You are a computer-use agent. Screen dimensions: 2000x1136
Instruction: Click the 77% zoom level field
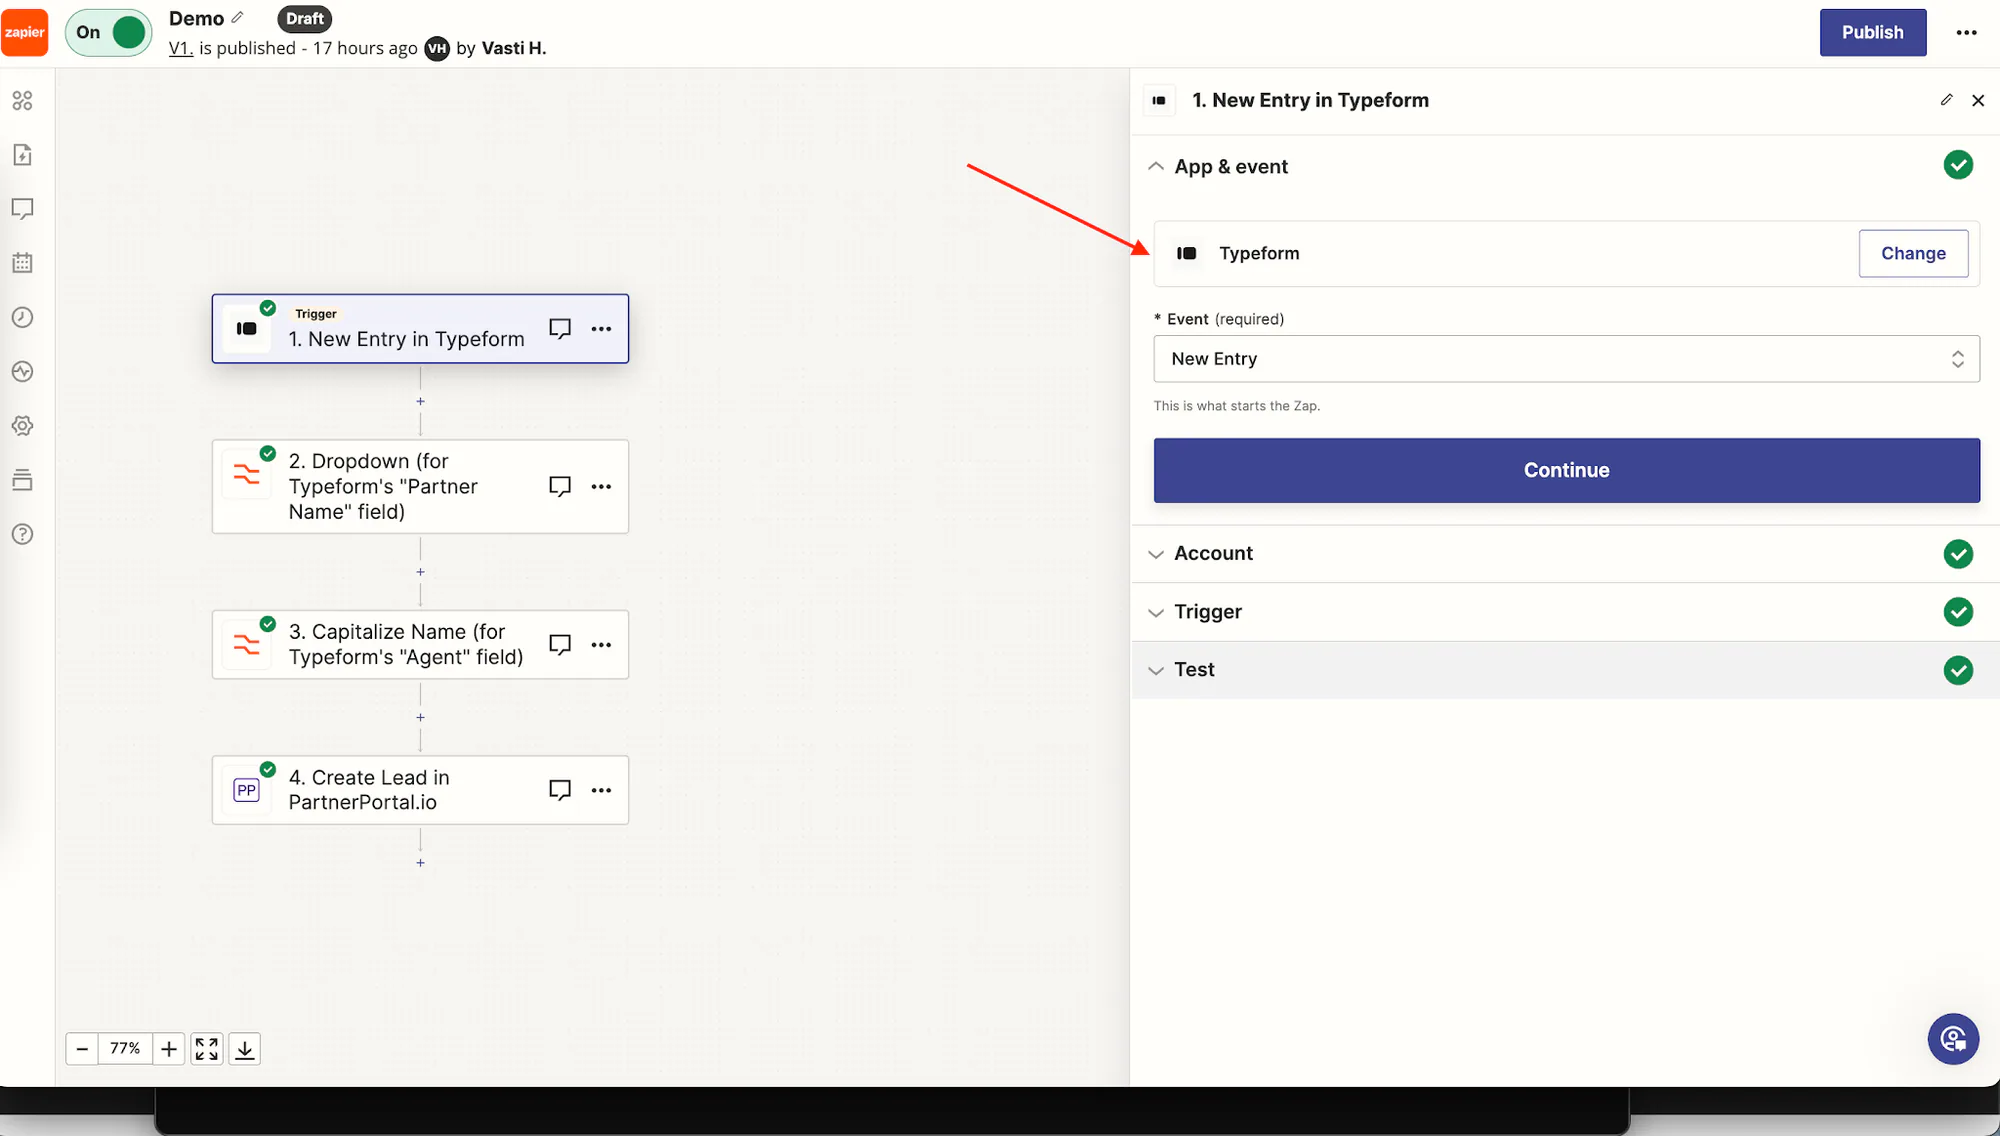coord(125,1049)
